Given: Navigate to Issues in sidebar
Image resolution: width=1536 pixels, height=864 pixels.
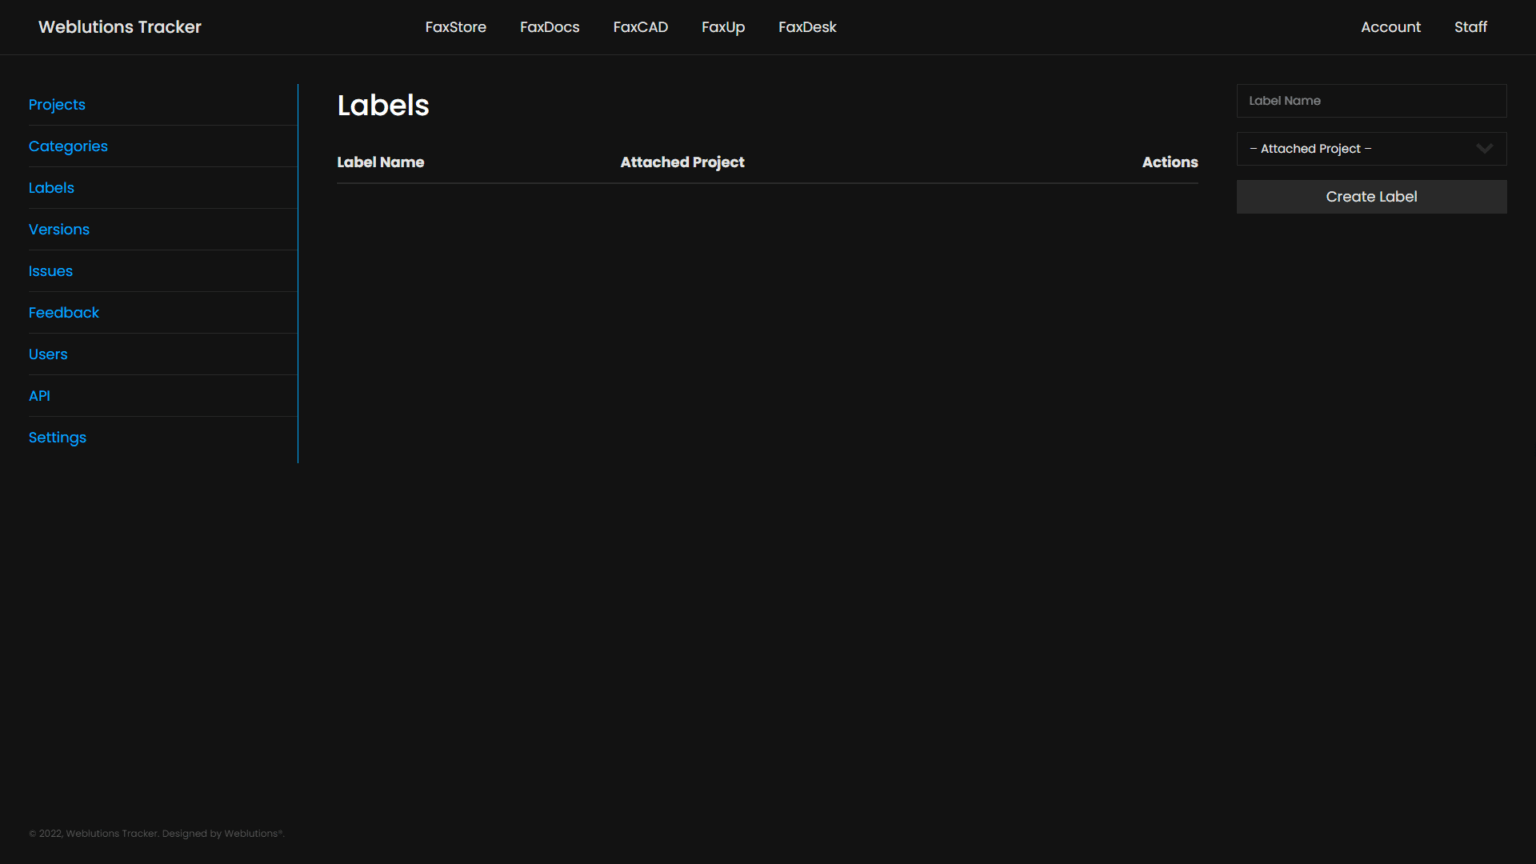Looking at the screenshot, I should click(50, 271).
